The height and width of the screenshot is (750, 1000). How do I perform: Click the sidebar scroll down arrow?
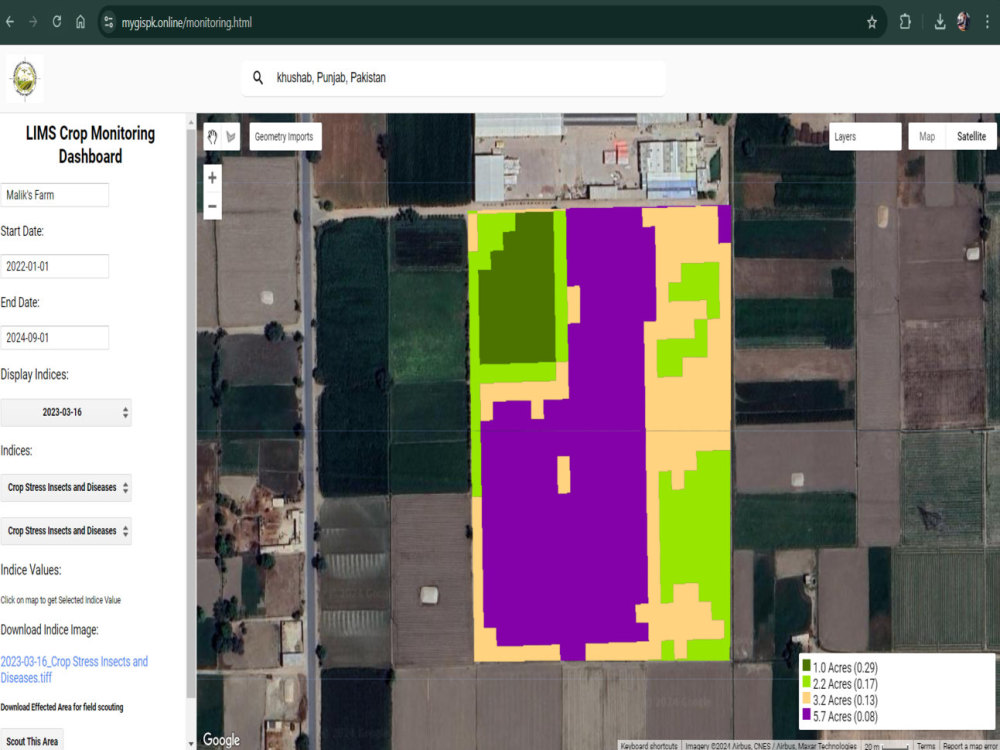(x=191, y=744)
